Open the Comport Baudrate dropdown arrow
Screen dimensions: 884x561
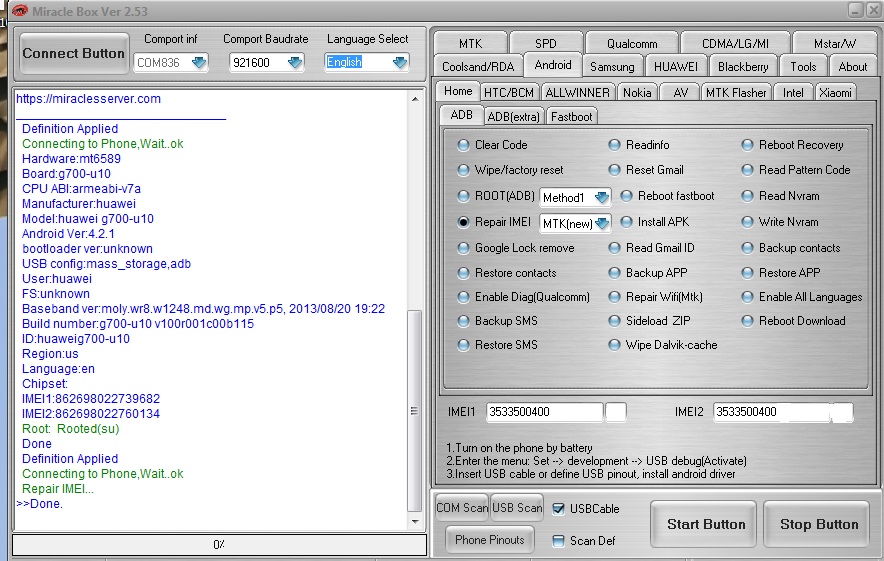pyautogui.click(x=295, y=63)
